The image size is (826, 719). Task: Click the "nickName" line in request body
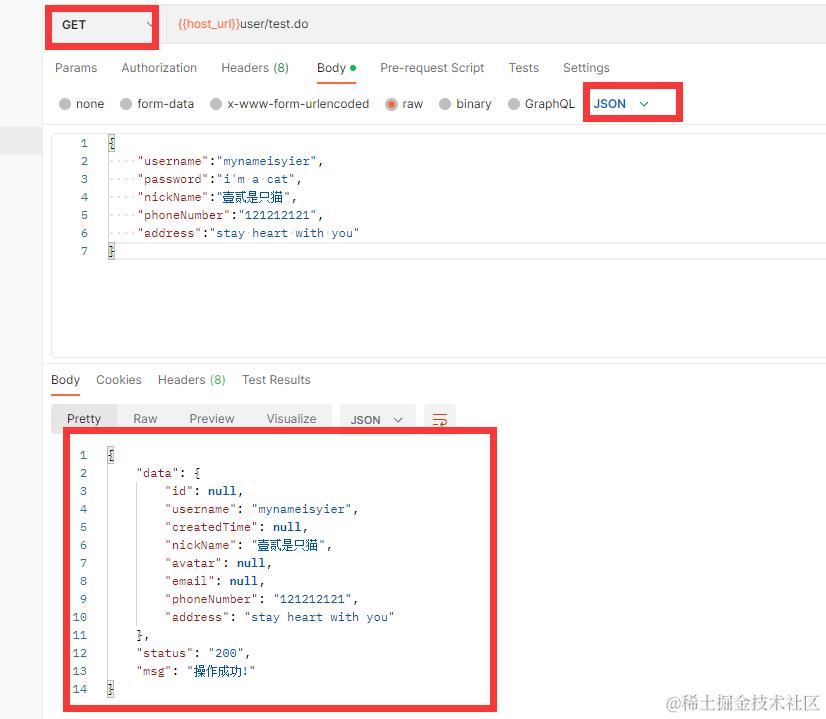217,197
